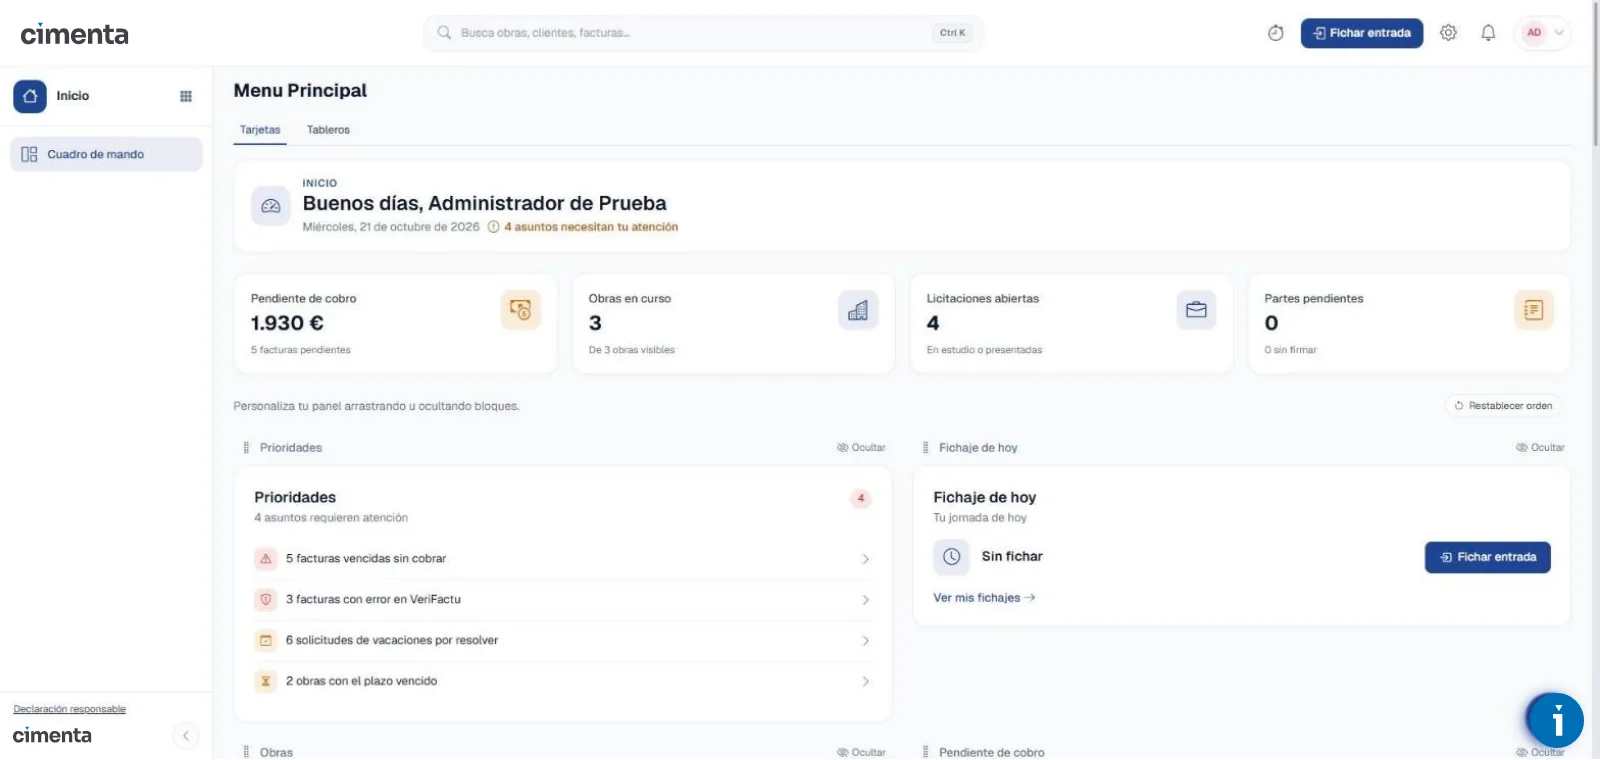The width and height of the screenshot is (1600, 760).
Task: Click the page vertical scrollbar
Action: (x=1595, y=75)
